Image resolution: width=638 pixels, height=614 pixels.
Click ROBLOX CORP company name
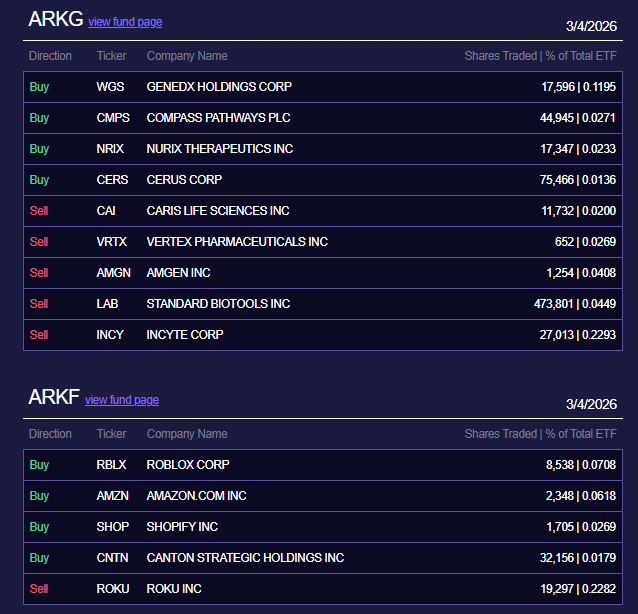[188, 465]
